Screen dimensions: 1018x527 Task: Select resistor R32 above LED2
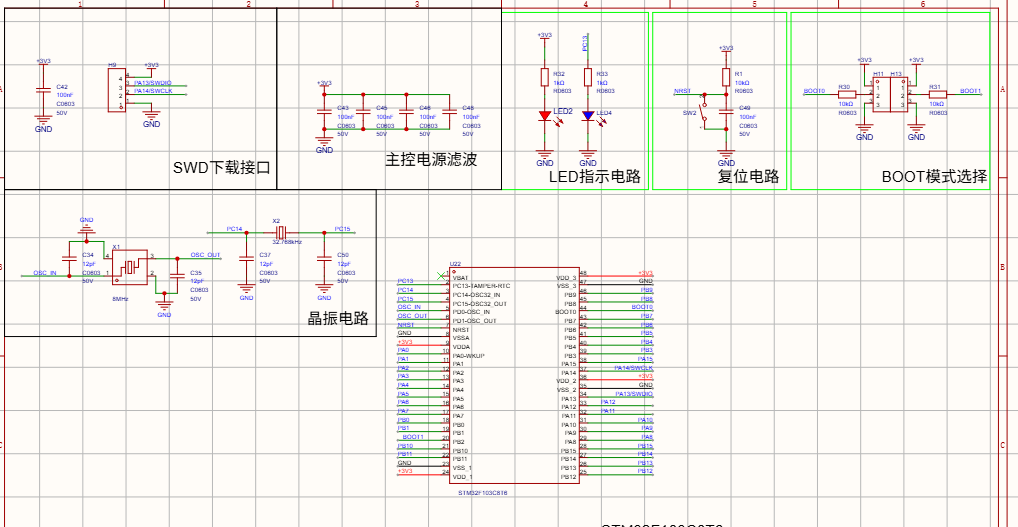(x=545, y=78)
